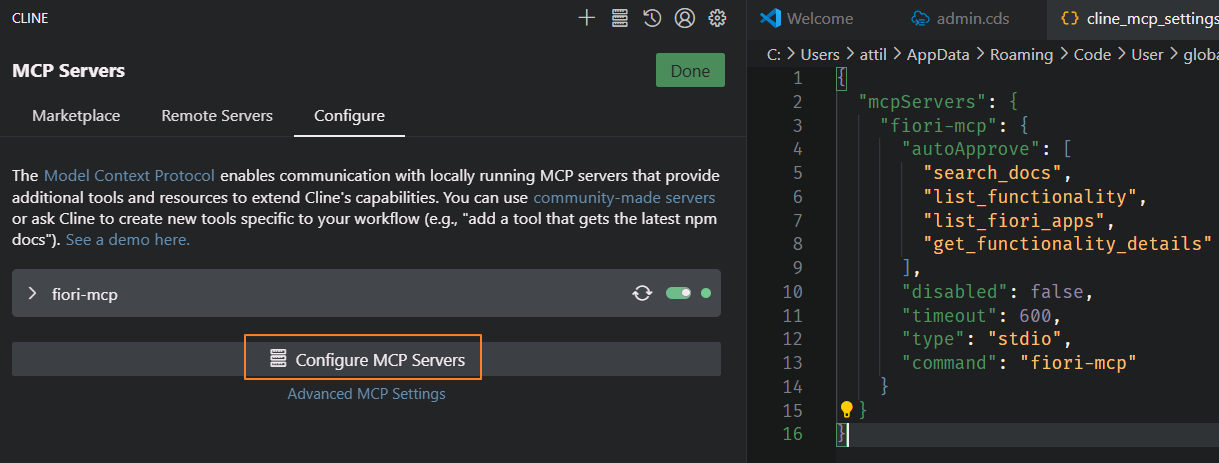The width and height of the screenshot is (1219, 463).
Task: Click the "mcpServers" key in editor
Action: click(x=923, y=101)
